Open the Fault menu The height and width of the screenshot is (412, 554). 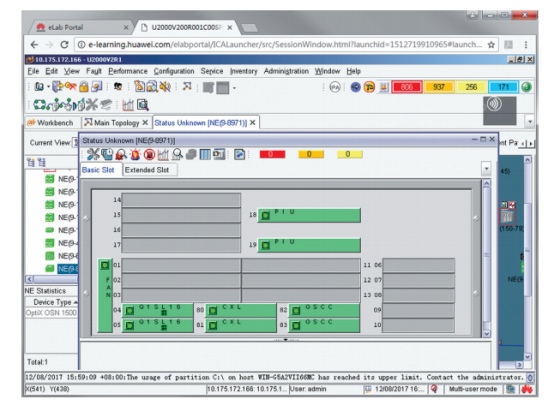(x=94, y=71)
